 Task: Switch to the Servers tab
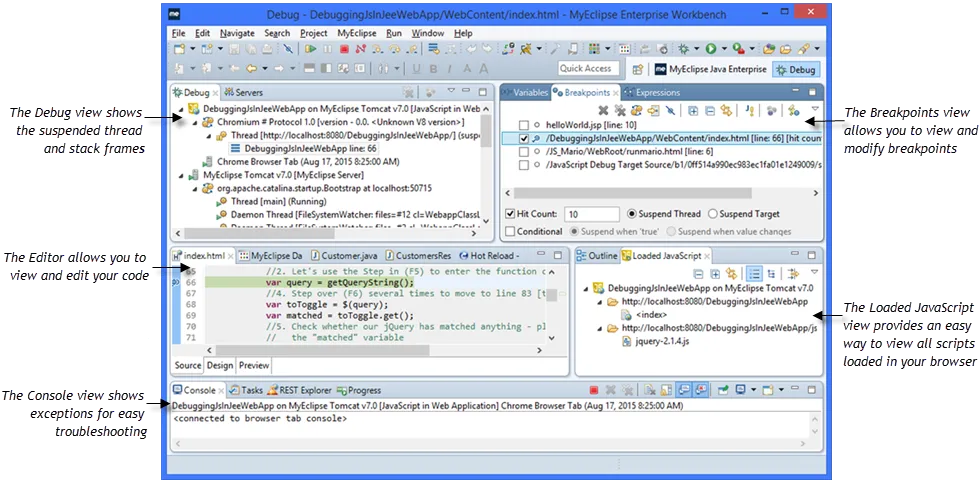pyautogui.click(x=244, y=92)
